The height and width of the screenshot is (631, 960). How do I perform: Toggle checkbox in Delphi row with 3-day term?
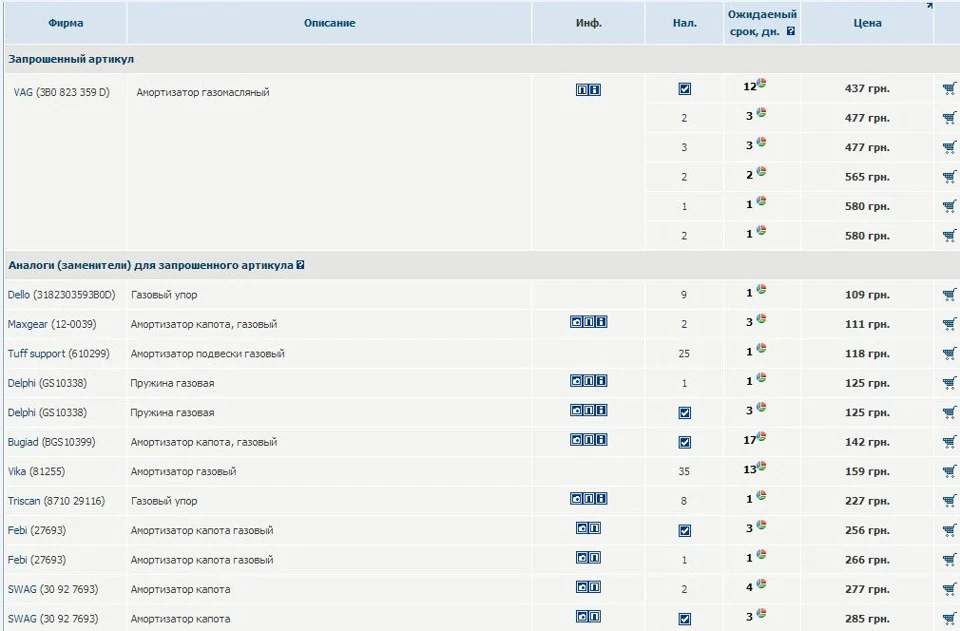[684, 413]
